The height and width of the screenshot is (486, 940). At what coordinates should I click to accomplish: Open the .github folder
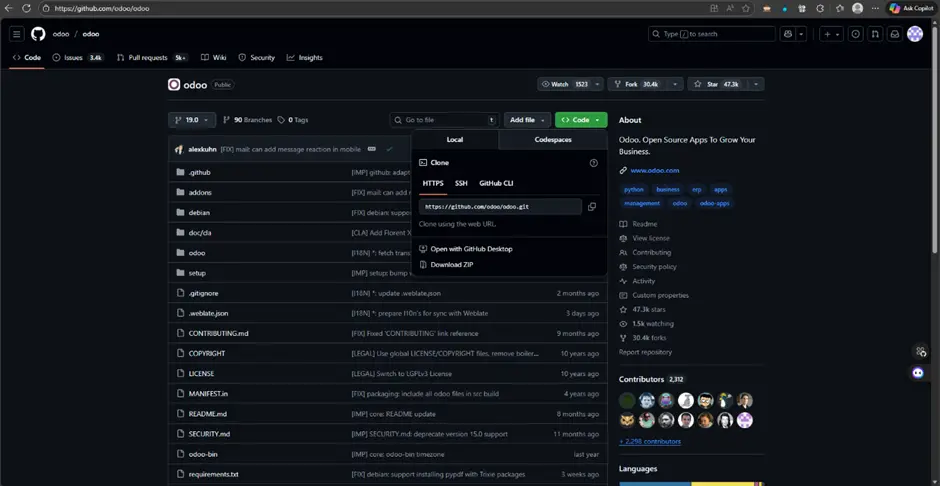200,173
